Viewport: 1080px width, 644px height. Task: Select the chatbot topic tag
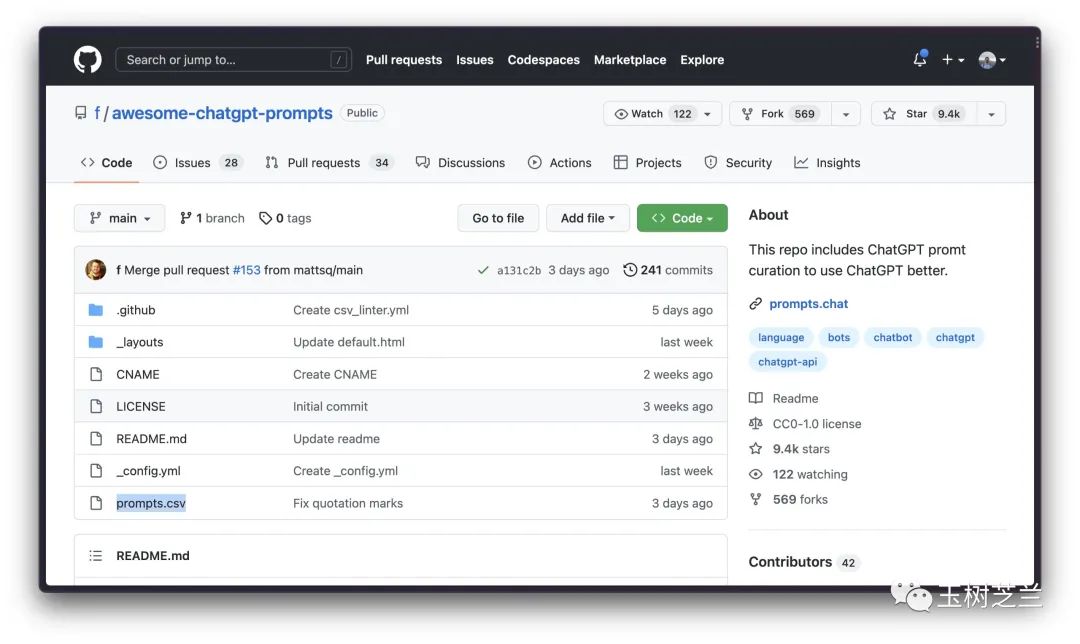[893, 337]
